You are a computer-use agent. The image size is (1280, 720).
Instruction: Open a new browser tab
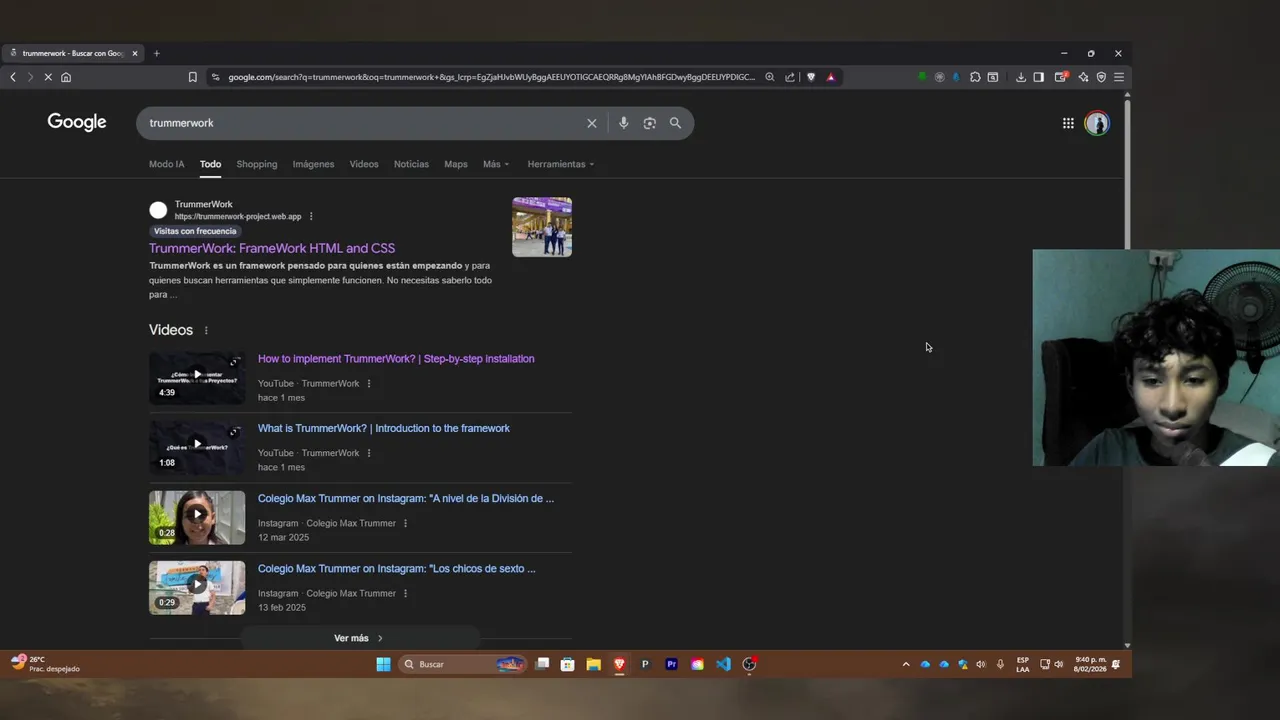pyautogui.click(x=156, y=53)
